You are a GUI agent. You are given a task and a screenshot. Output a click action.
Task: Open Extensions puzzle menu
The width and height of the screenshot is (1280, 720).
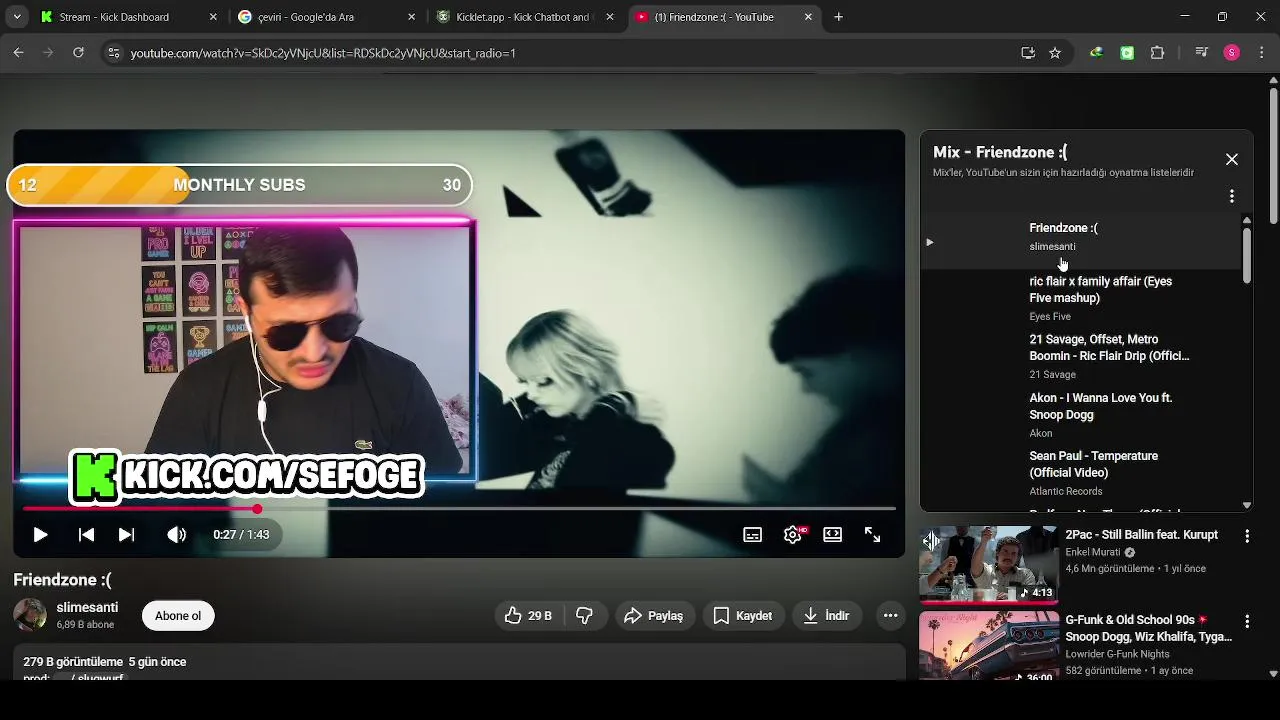click(1158, 53)
